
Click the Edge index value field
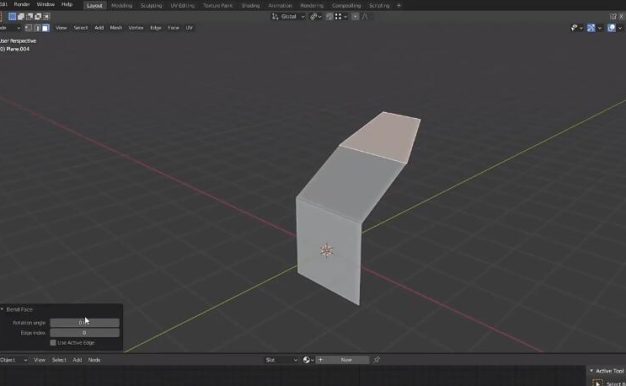click(85, 333)
